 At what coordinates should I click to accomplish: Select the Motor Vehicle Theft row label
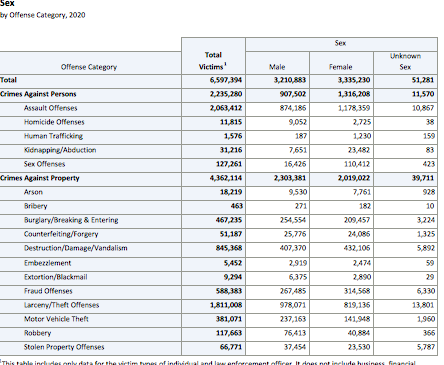(x=56, y=319)
